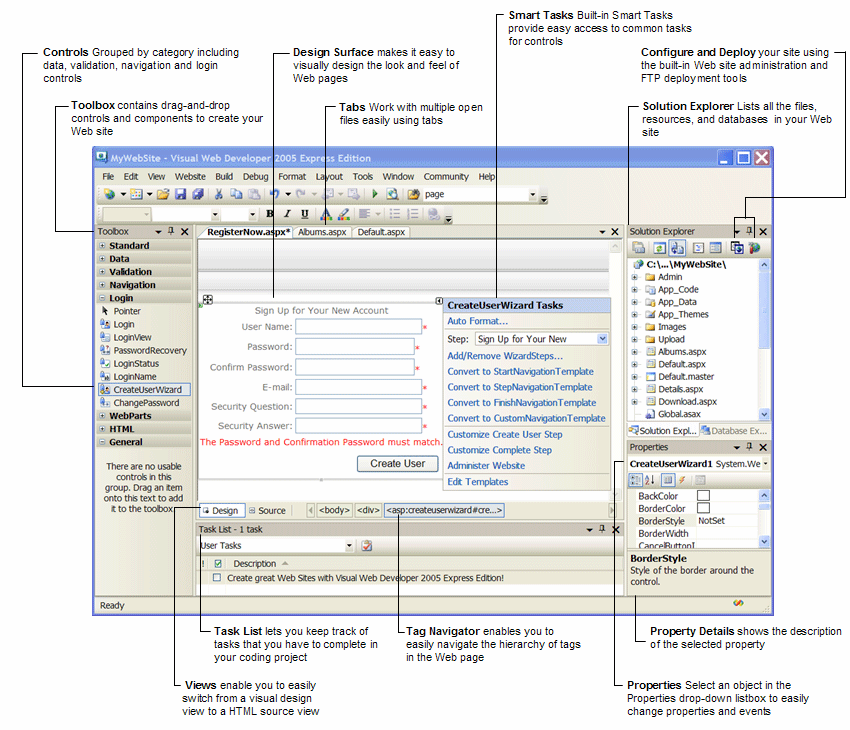The width and height of the screenshot is (850, 730).
Task: Click the Edit Templates link
Action: 478,482
